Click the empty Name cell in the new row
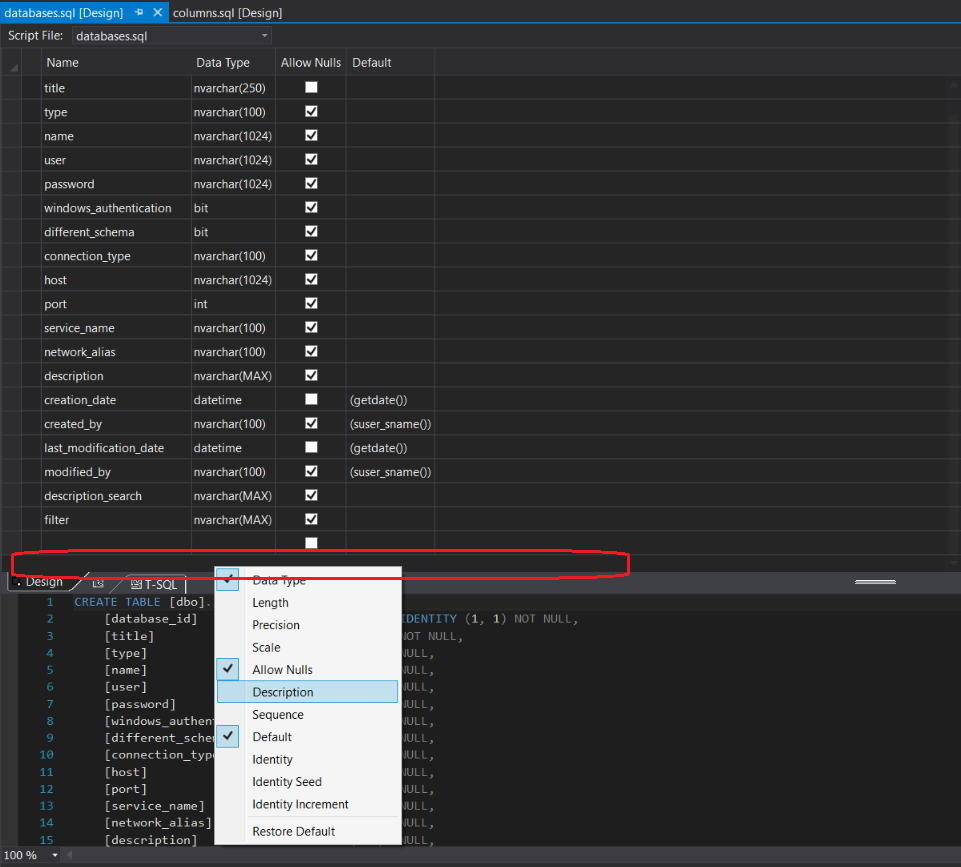Screen dimensions: 961x867 116,543
